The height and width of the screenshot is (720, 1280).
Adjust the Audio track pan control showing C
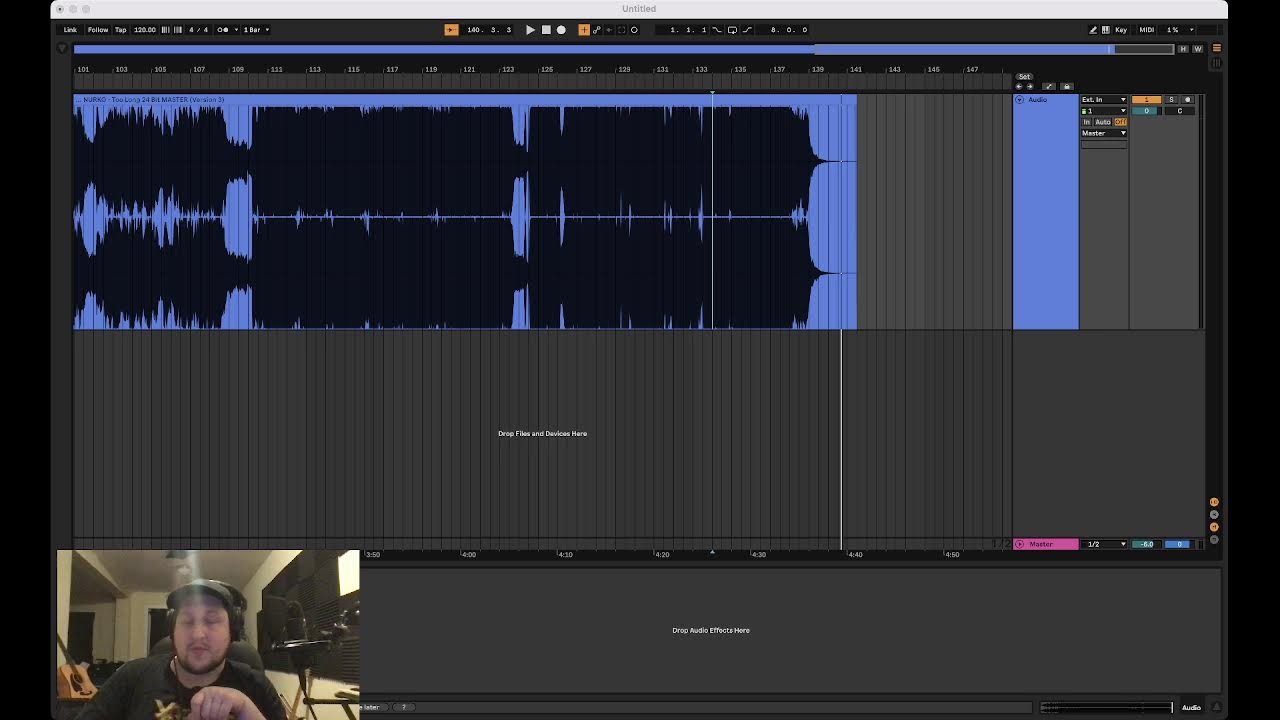pyautogui.click(x=1180, y=111)
